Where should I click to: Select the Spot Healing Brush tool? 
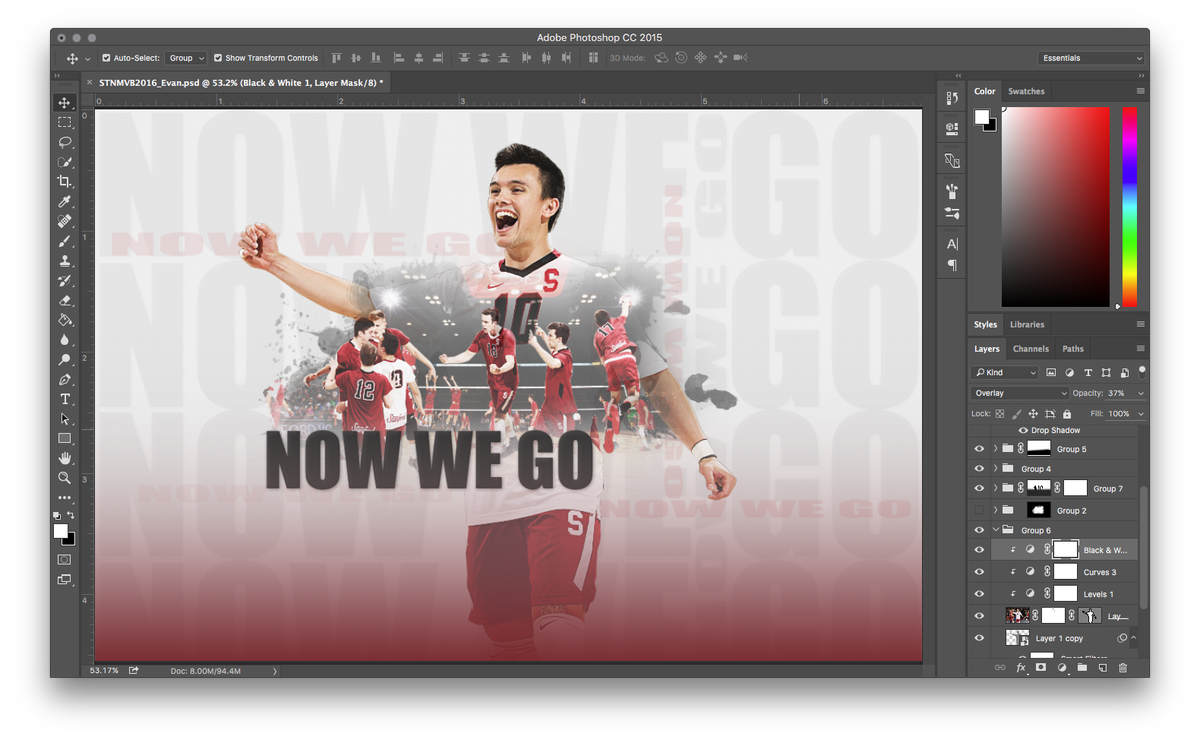click(x=64, y=221)
